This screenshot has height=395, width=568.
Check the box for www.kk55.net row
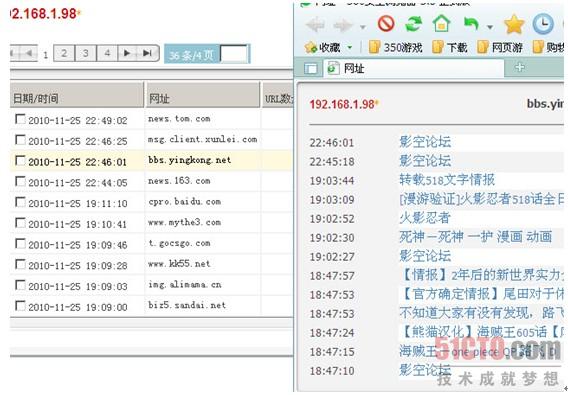tap(21, 264)
